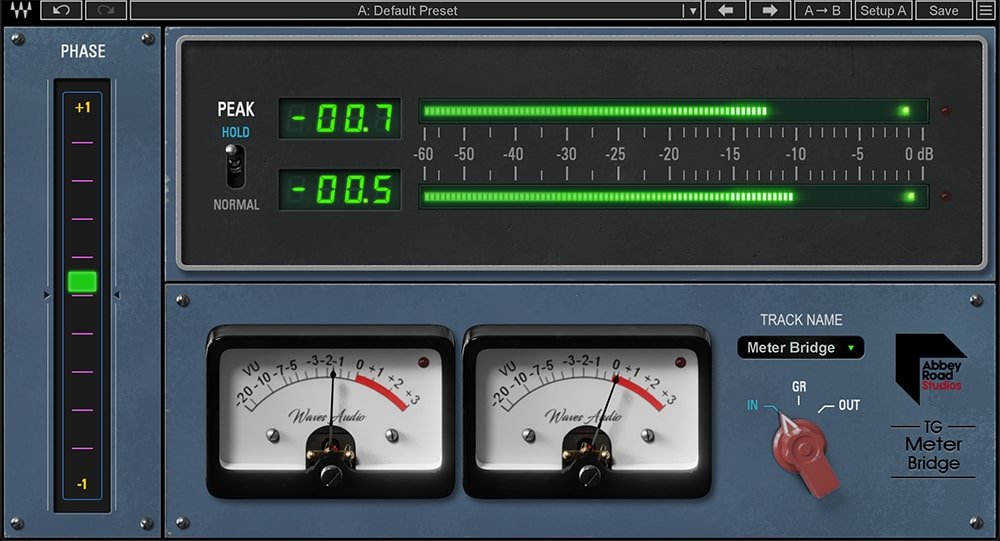Select IN on the meter source selector

tap(753, 405)
